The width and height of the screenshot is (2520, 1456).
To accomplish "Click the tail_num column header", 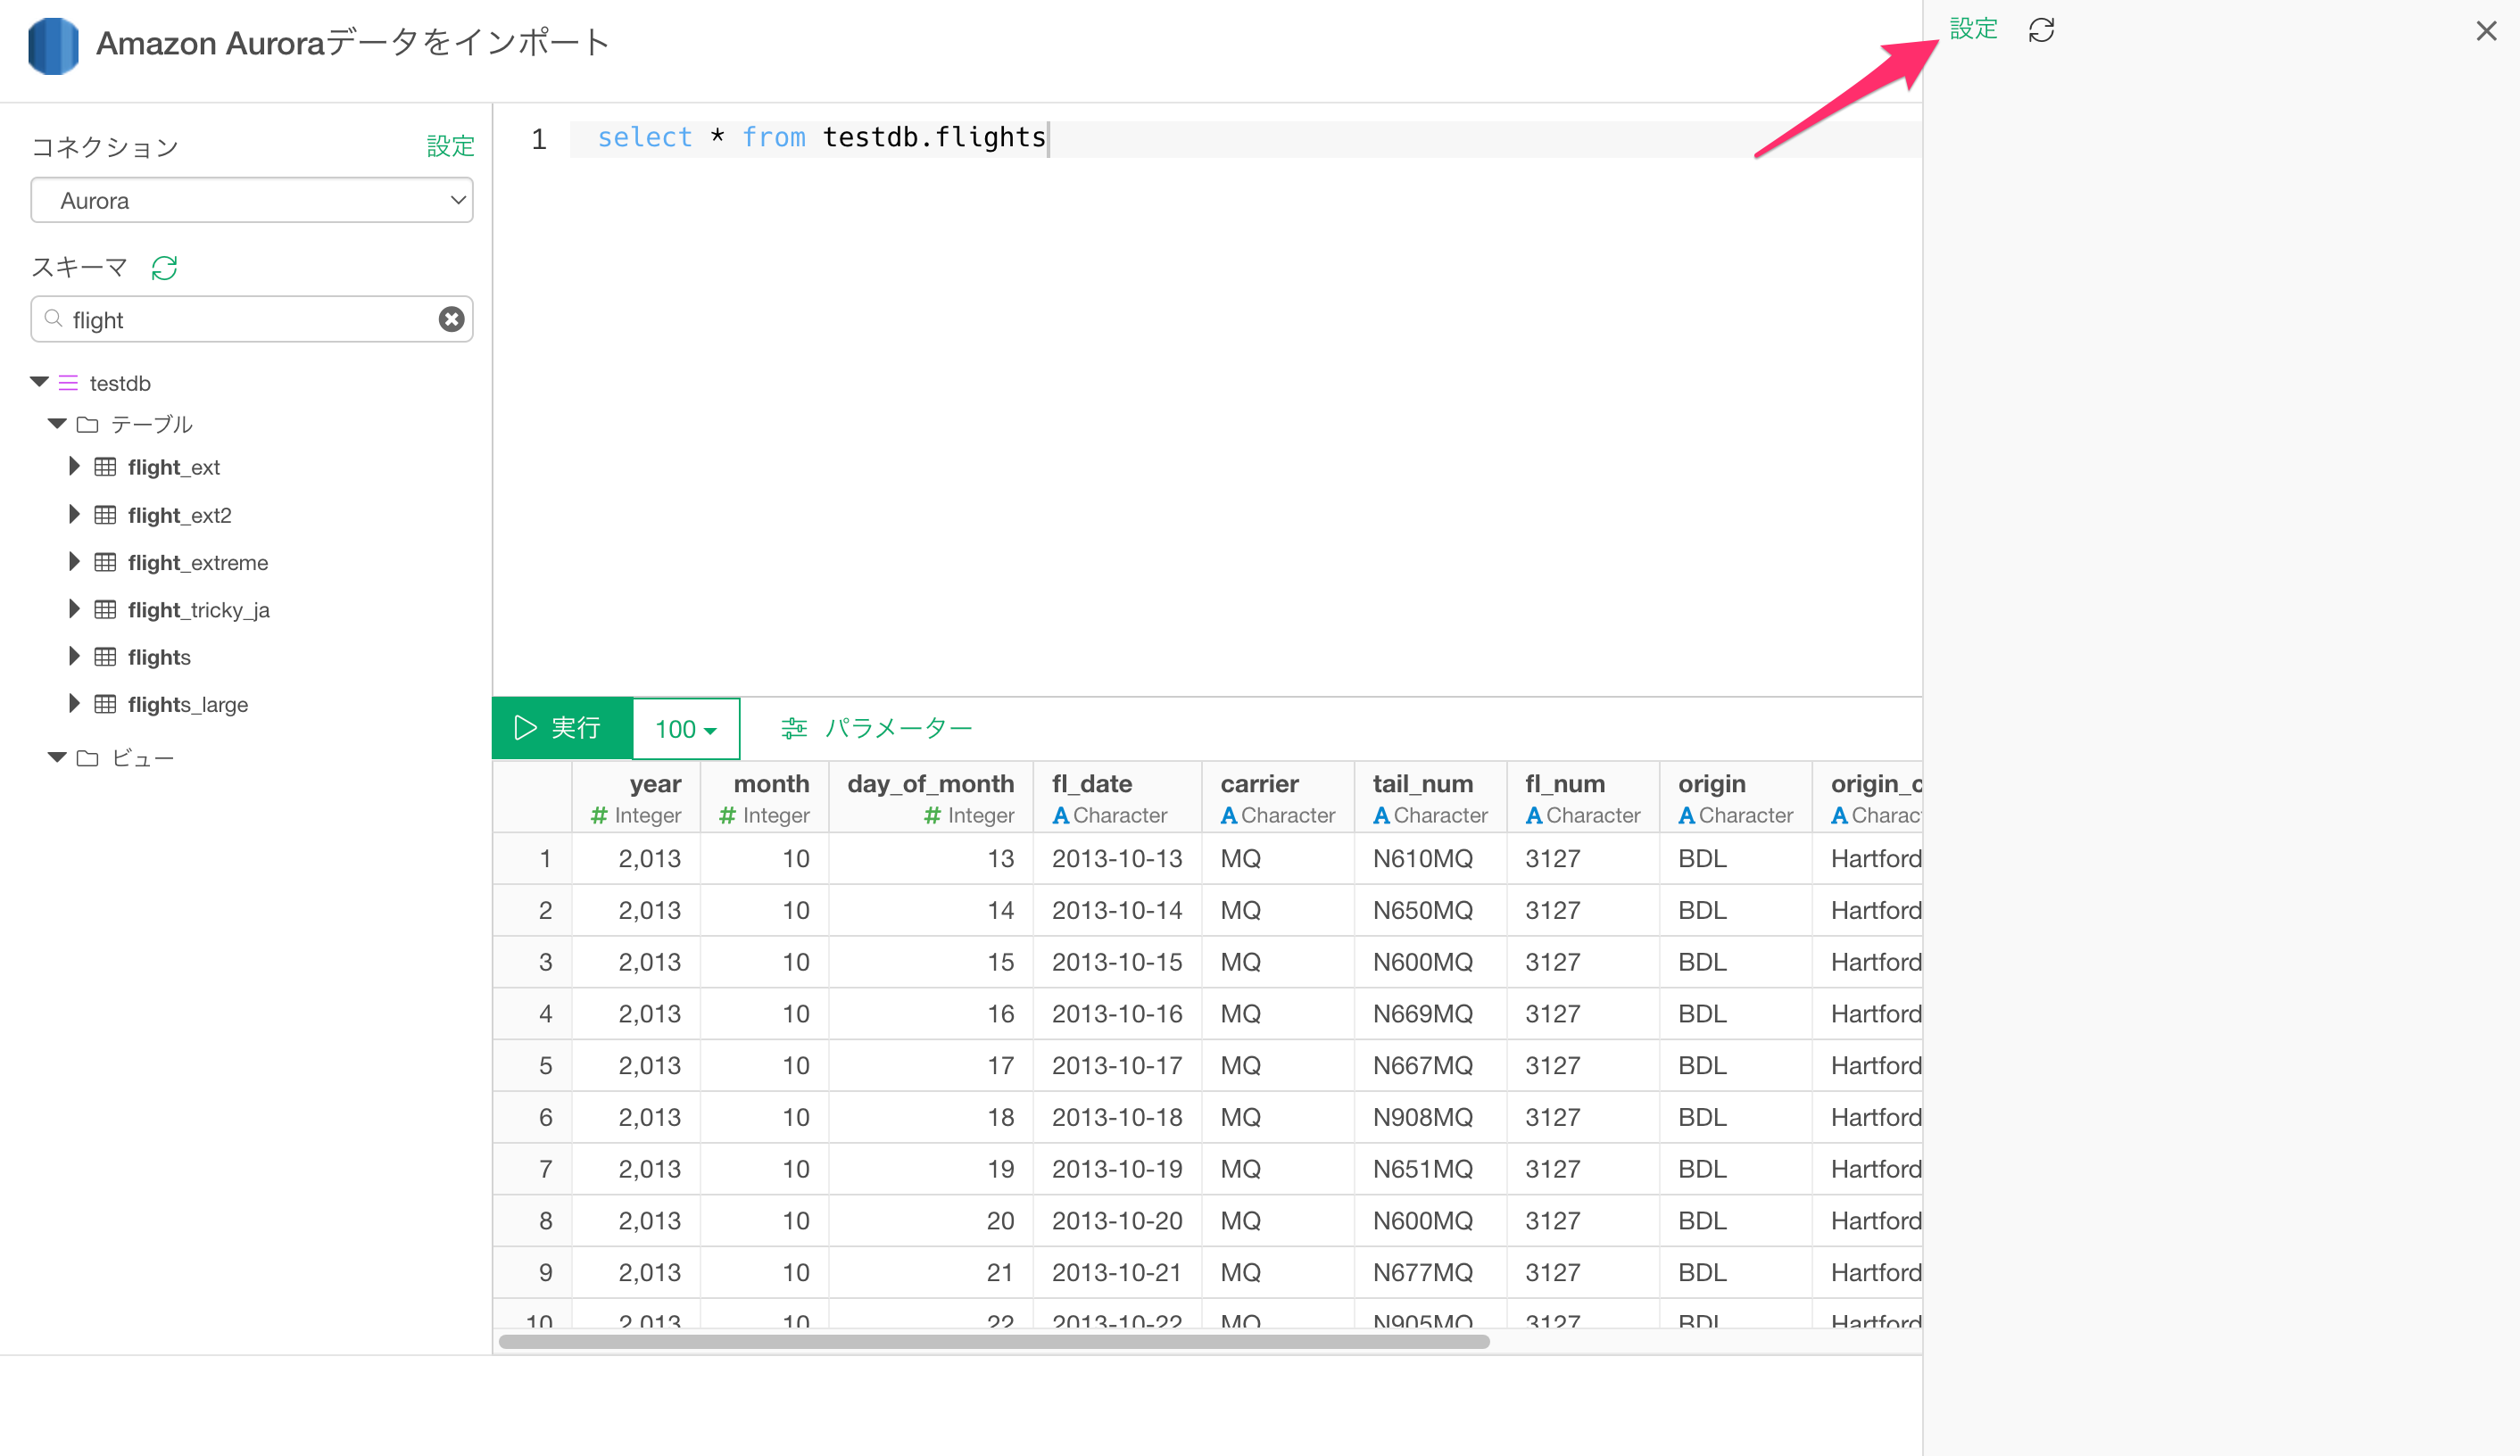I will pyautogui.click(x=1430, y=797).
